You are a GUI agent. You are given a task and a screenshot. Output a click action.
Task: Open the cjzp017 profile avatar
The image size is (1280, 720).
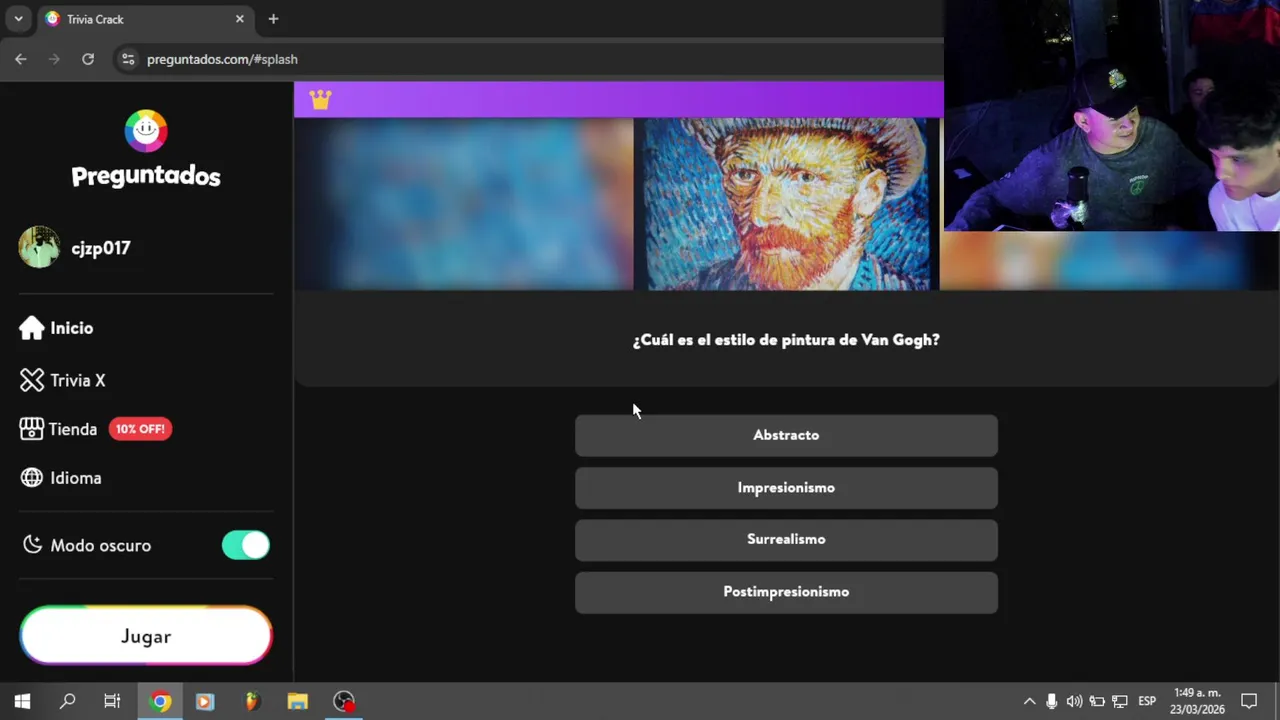pyautogui.click(x=39, y=247)
